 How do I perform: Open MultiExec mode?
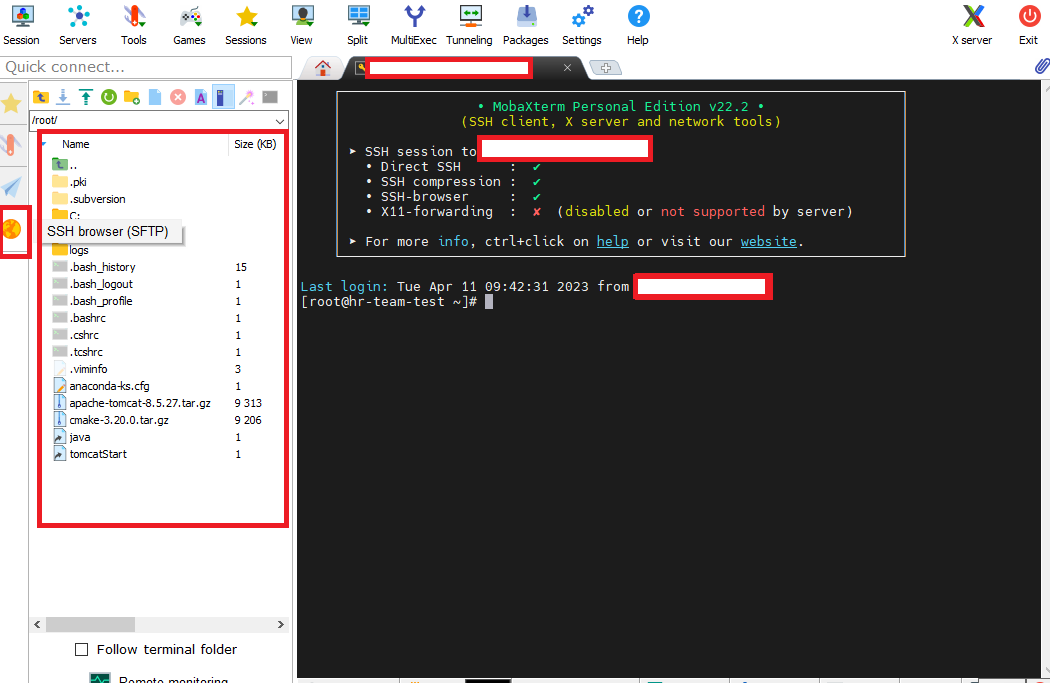point(414,25)
